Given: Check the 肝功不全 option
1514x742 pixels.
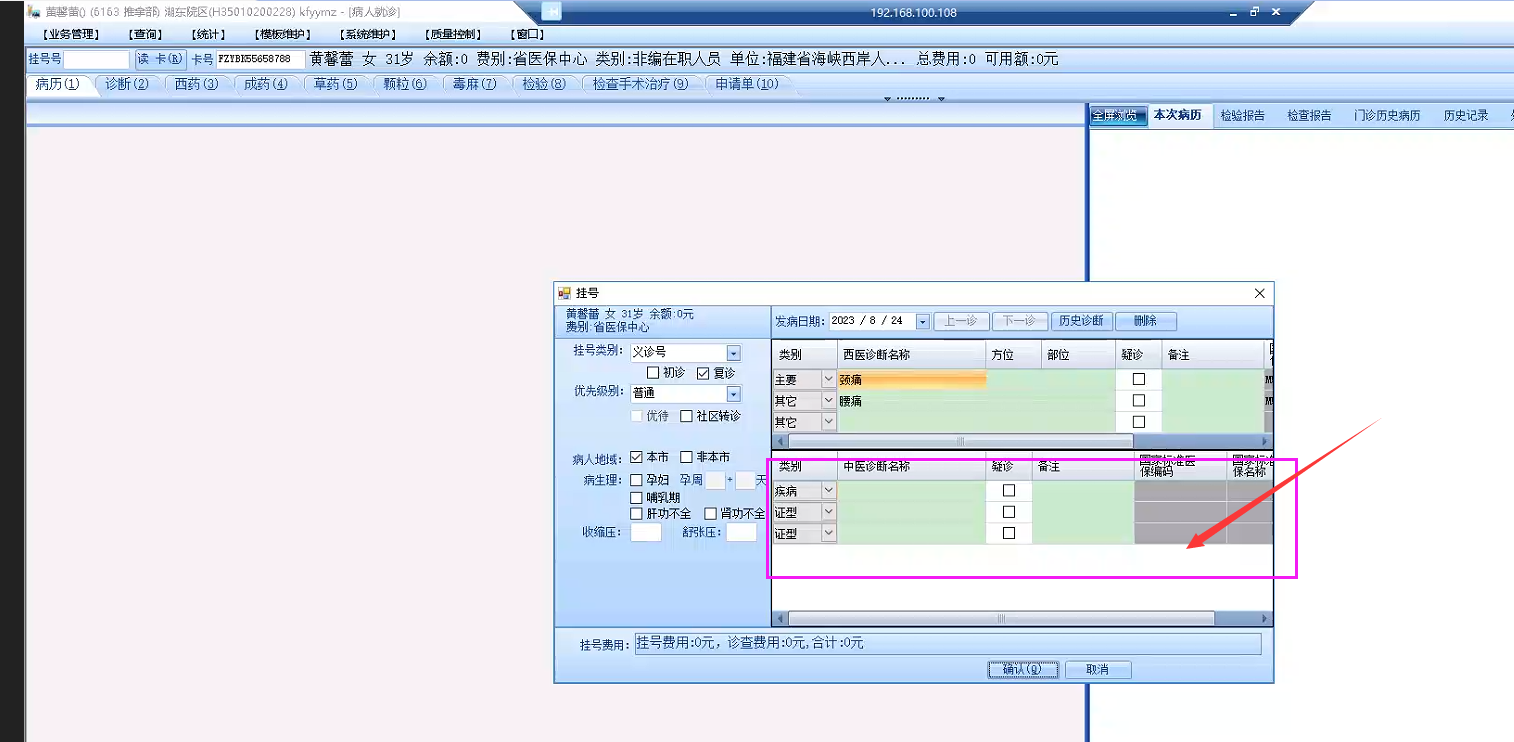Looking at the screenshot, I should click(x=636, y=513).
